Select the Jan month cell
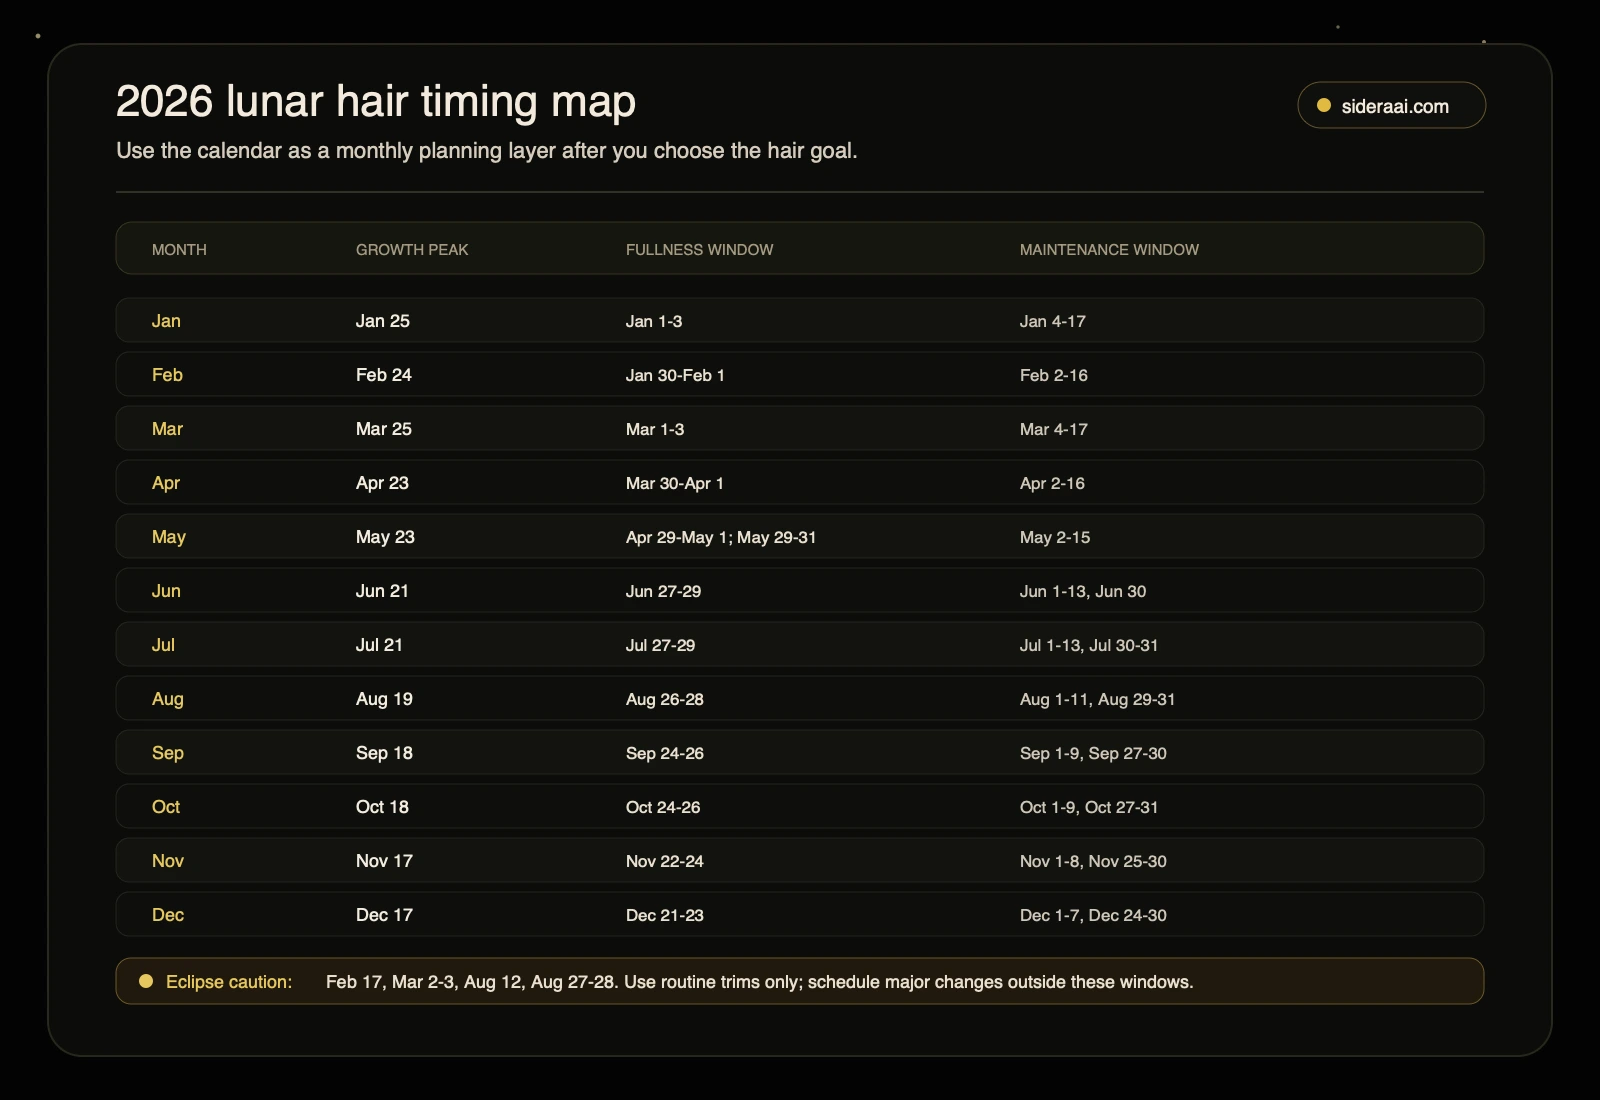1600x1100 pixels. pyautogui.click(x=166, y=321)
